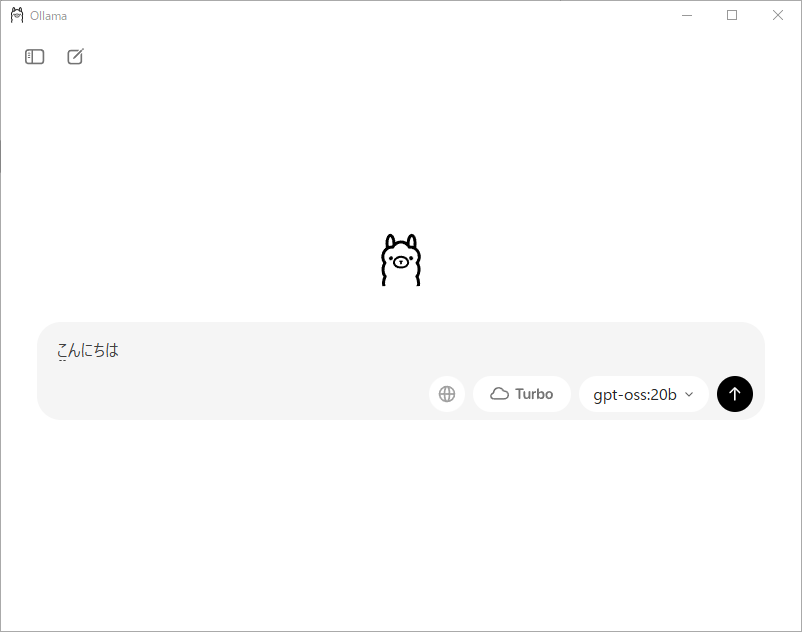
Task: Toggle the sidebar panel icon
Action: 35,56
